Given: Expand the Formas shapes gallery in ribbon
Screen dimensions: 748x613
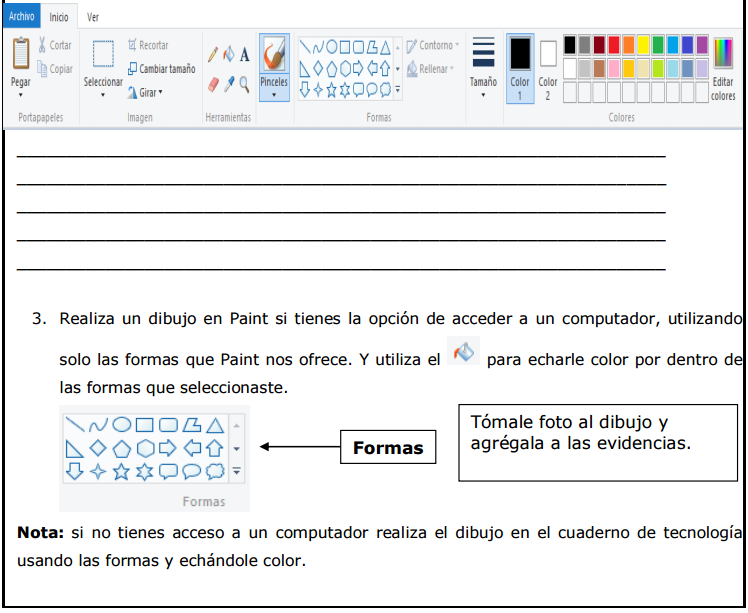Looking at the screenshot, I should 397,90.
